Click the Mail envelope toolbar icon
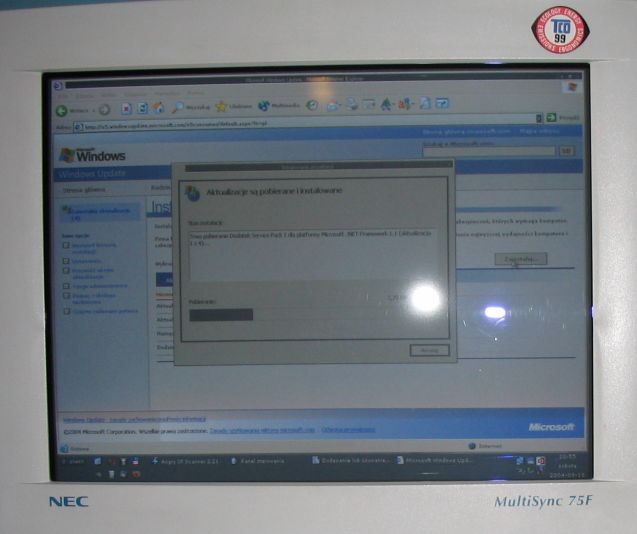637x534 pixels. (x=333, y=105)
